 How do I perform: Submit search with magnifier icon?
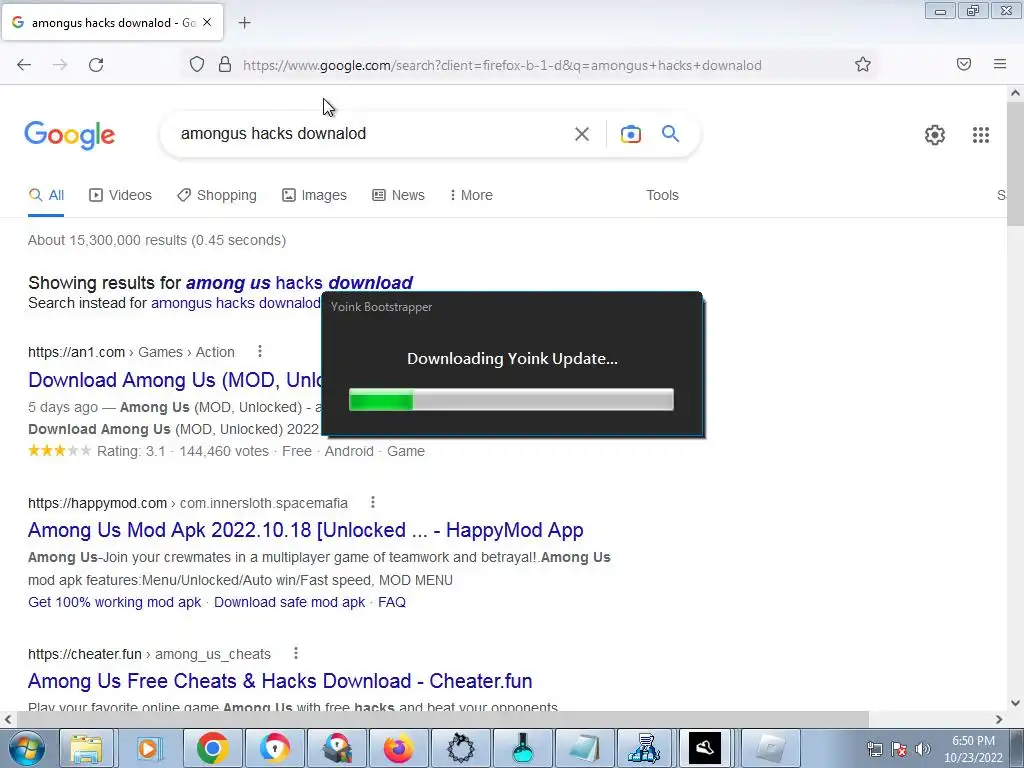pyautogui.click(x=671, y=134)
